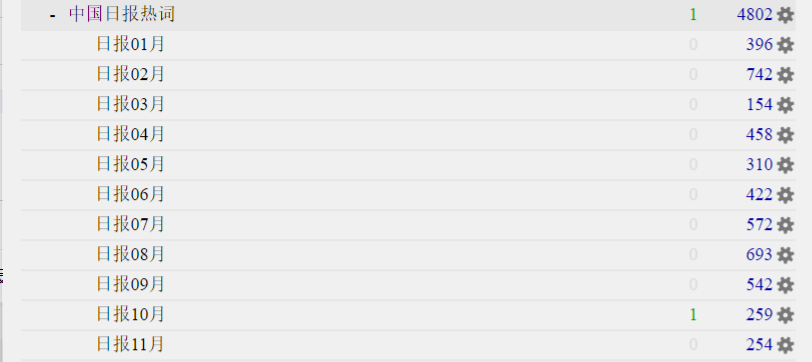Open the 日报10月 deck
This screenshot has width=812, height=362.
coord(130,314)
